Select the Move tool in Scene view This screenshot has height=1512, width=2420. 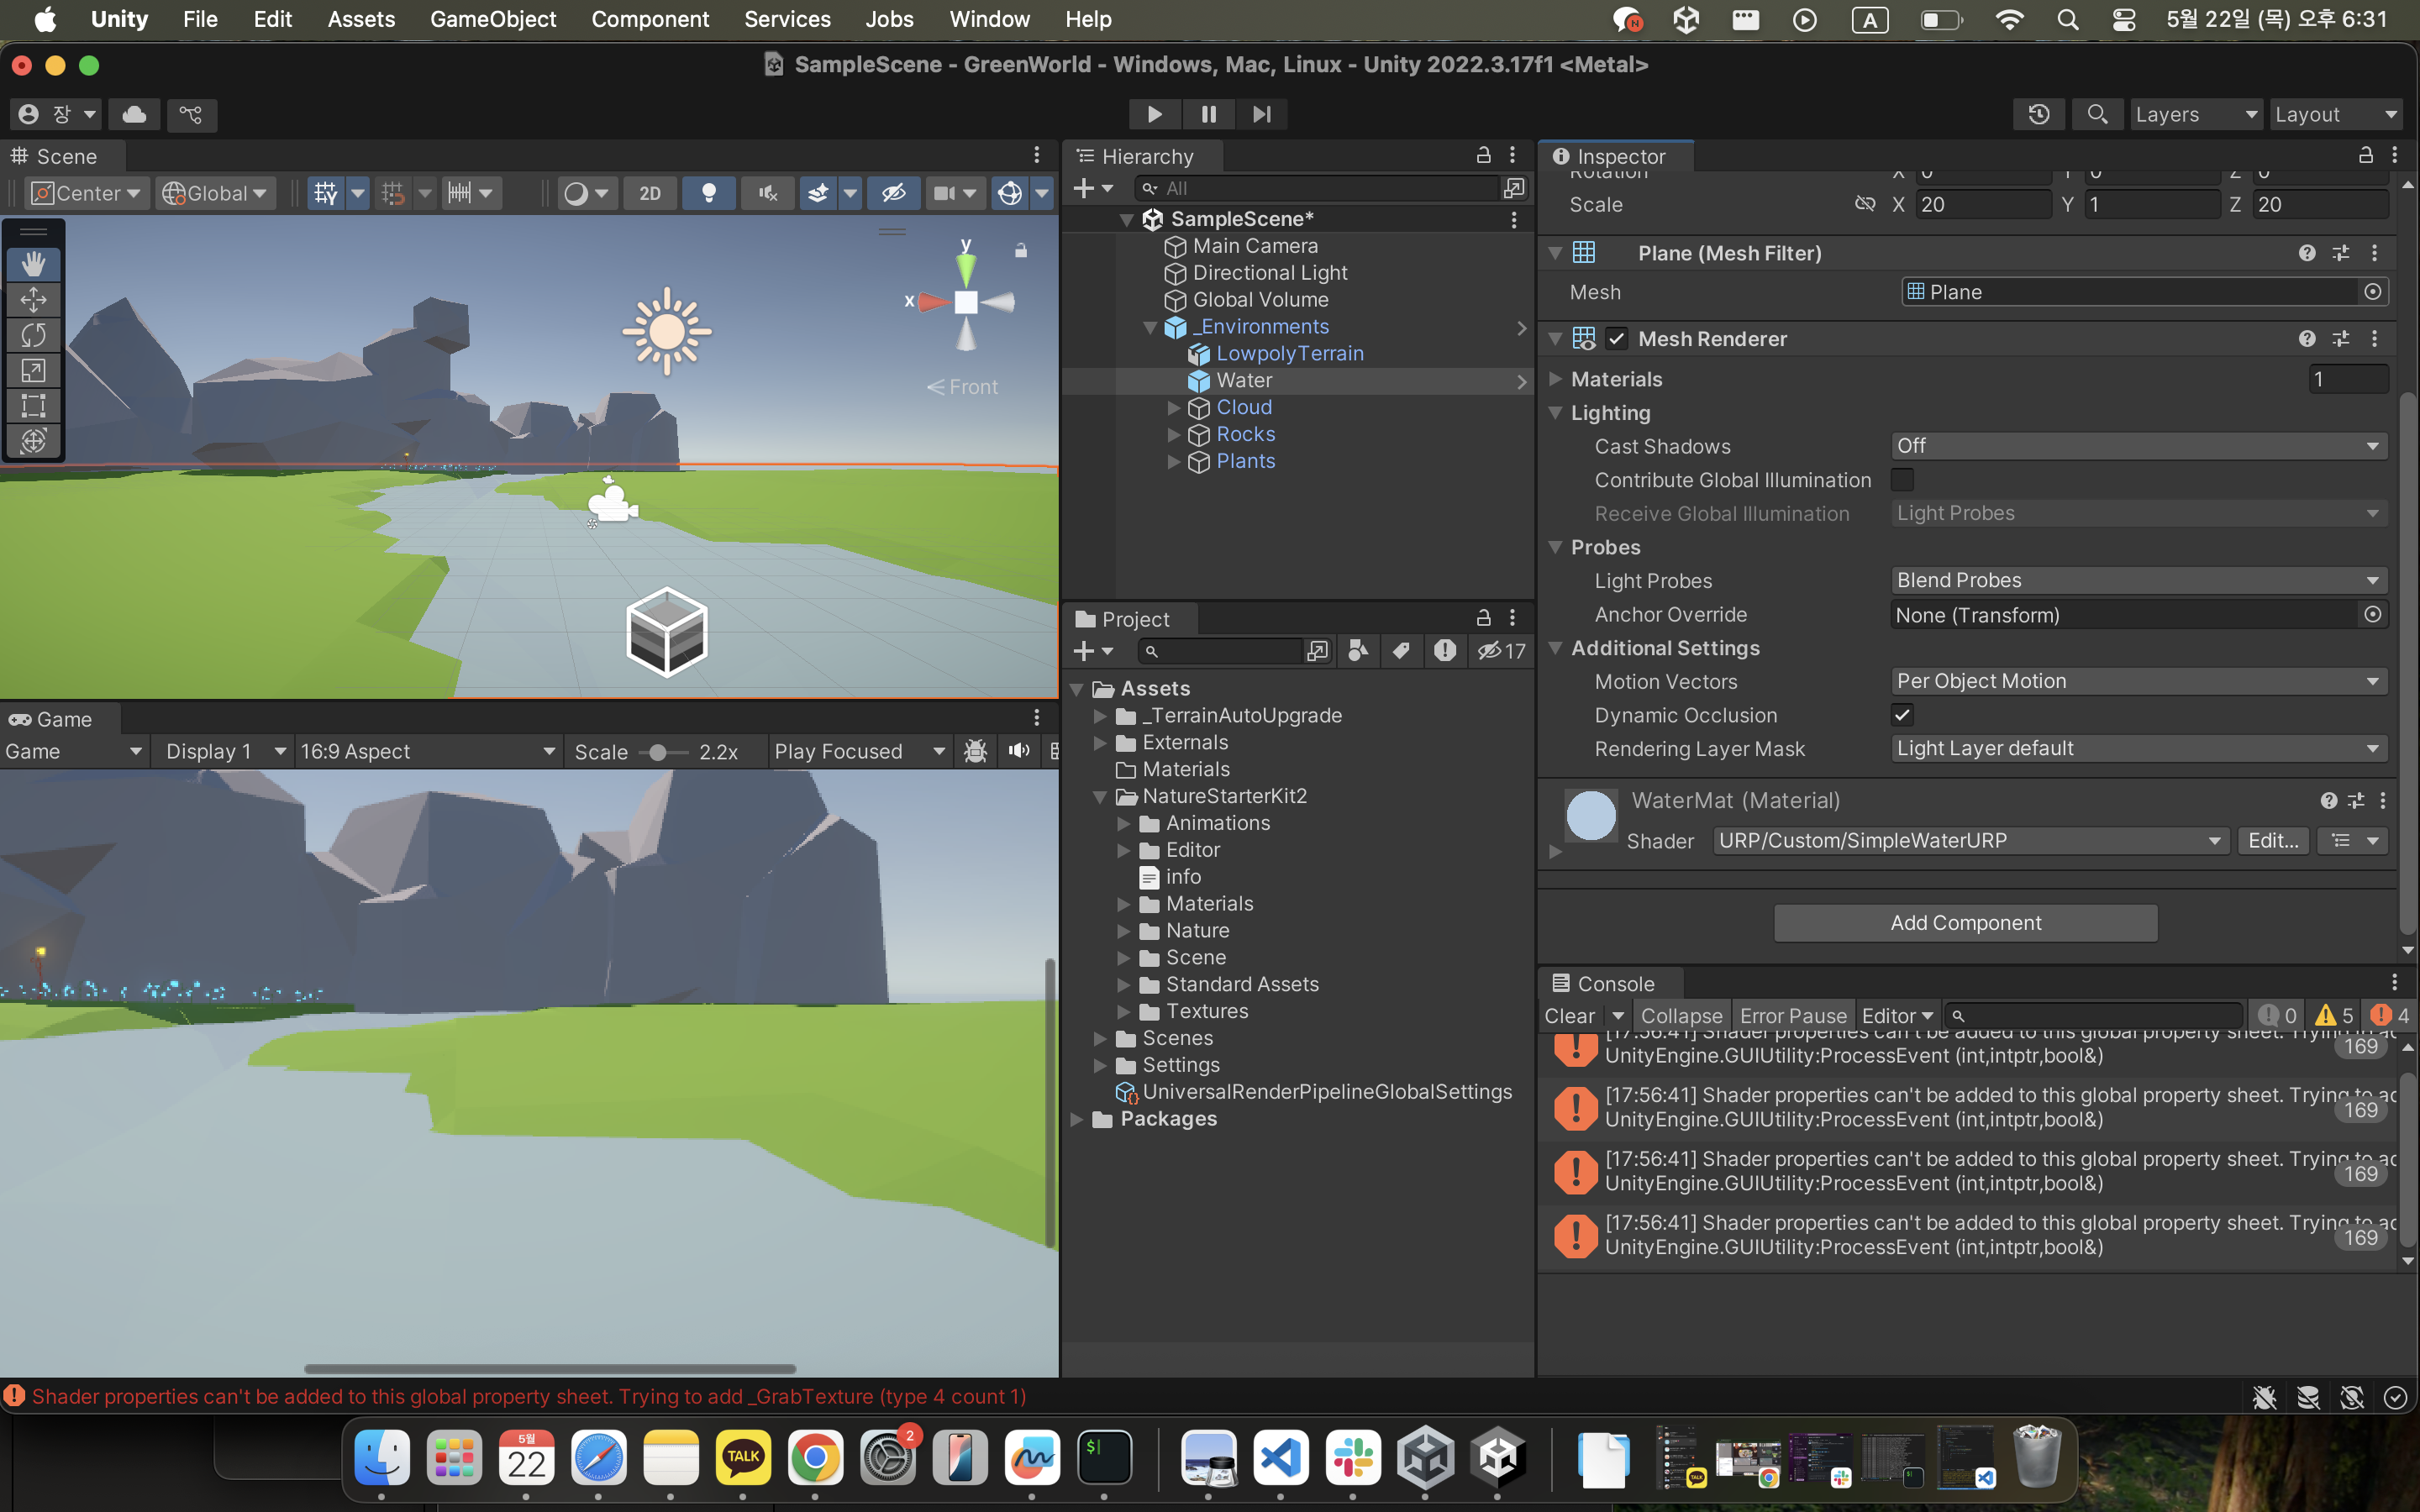click(x=33, y=300)
